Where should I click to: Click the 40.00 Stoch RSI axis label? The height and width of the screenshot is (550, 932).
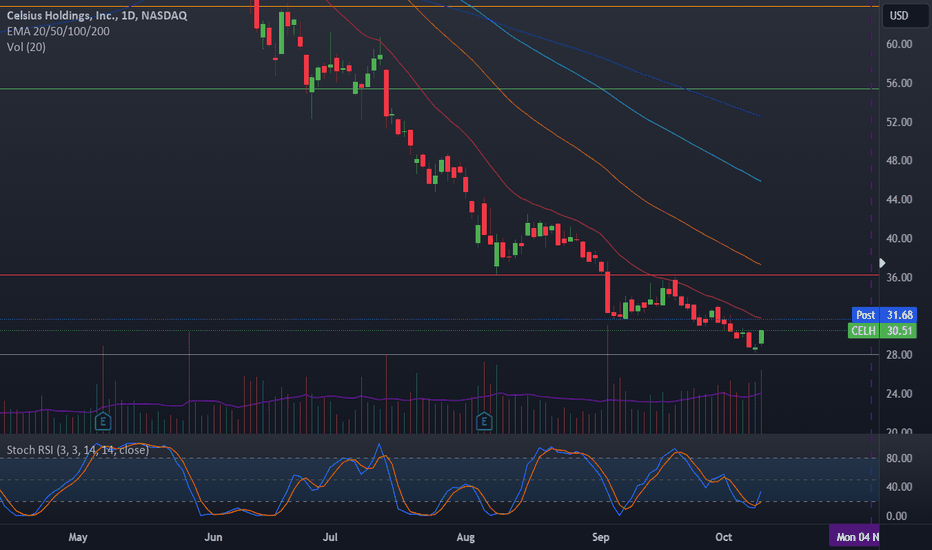899,487
